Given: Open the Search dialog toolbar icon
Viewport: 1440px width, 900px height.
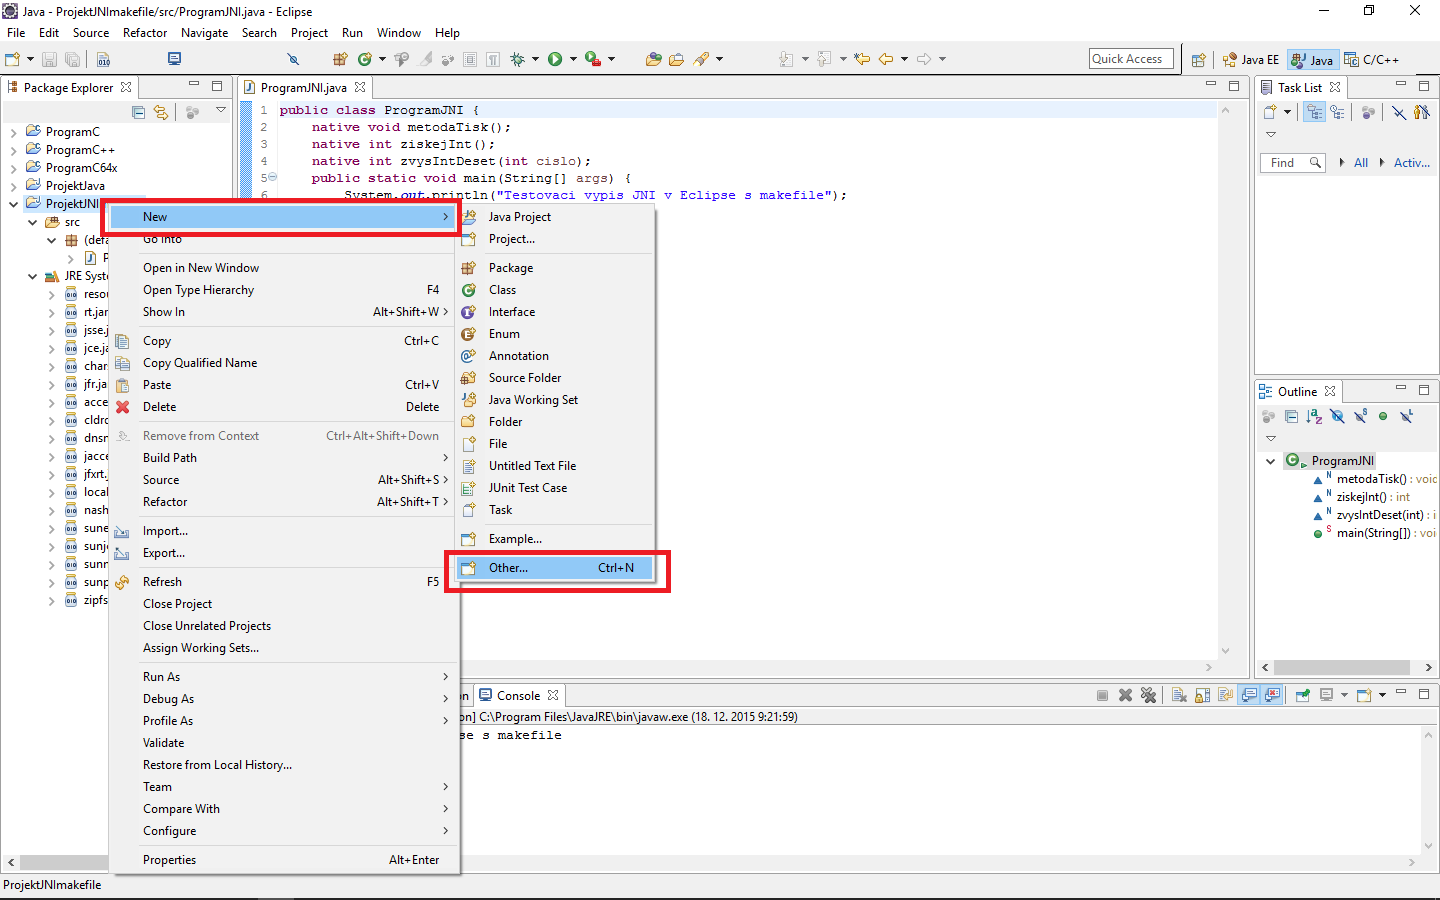Looking at the screenshot, I should [294, 59].
